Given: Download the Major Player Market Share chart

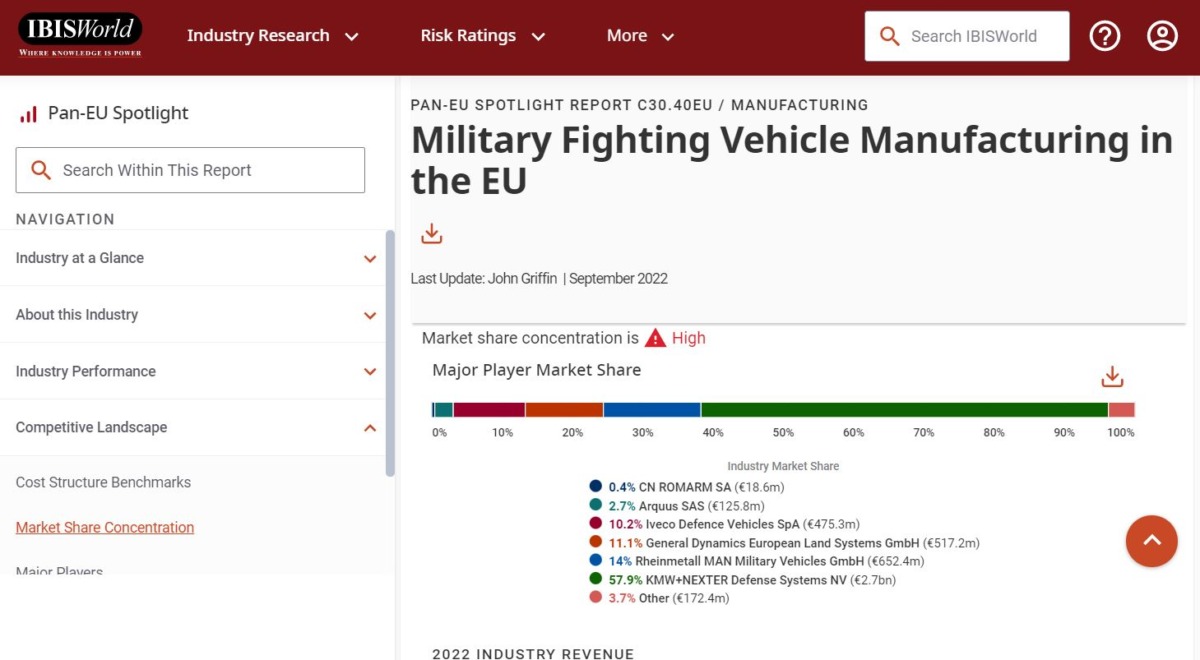Looking at the screenshot, I should (1112, 376).
